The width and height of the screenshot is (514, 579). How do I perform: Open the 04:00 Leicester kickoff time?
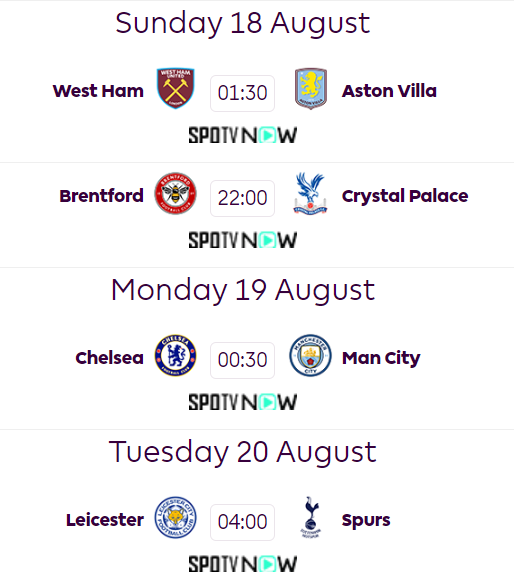[x=242, y=522]
